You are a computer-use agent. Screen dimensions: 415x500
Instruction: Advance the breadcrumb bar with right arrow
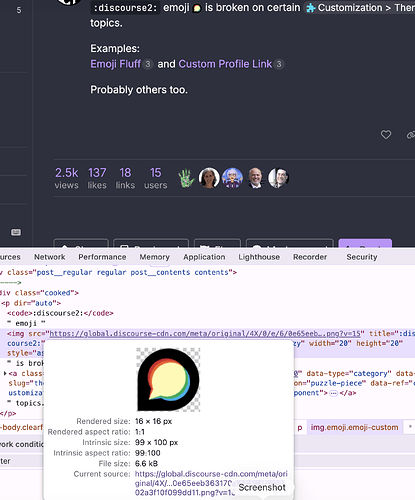pyautogui.click(x=410, y=427)
